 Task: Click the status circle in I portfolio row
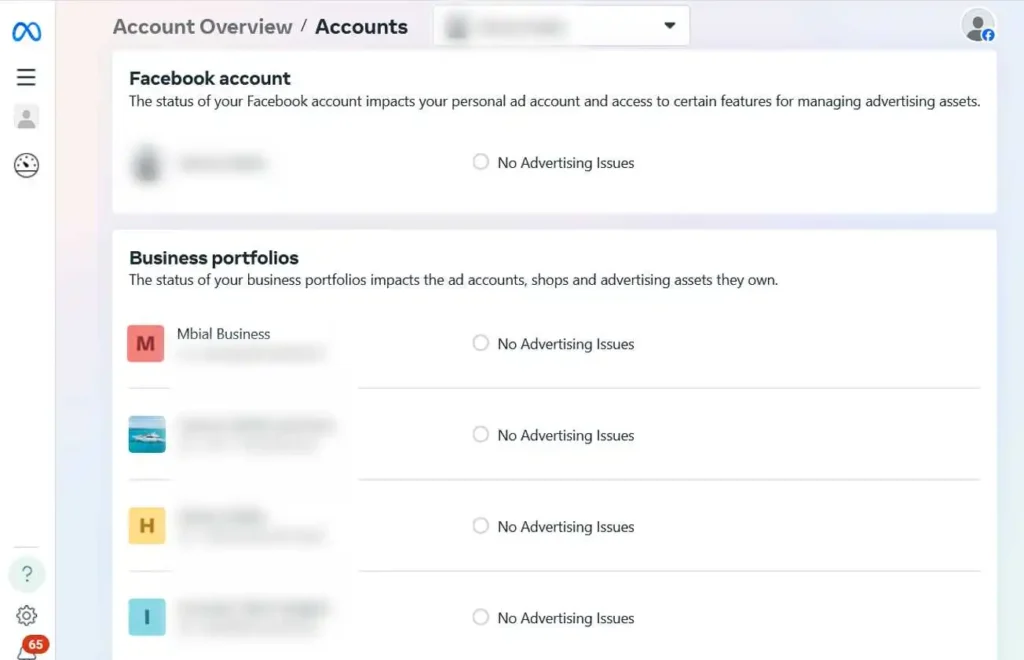pyautogui.click(x=481, y=617)
